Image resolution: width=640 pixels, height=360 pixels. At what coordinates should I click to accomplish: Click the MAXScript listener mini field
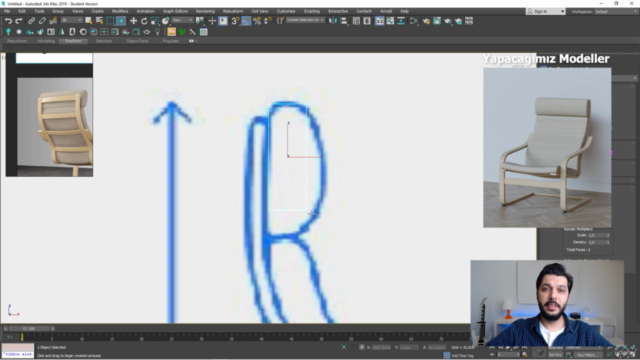pyautogui.click(x=18, y=354)
